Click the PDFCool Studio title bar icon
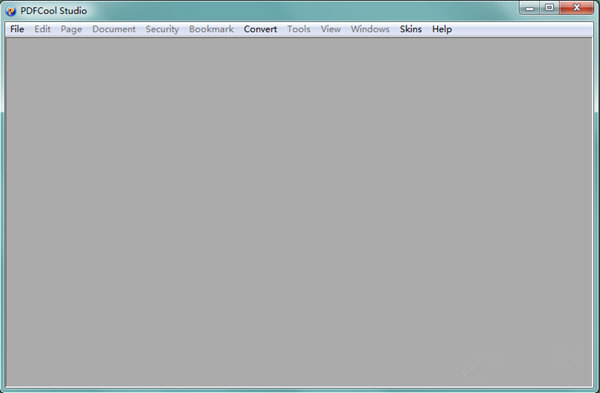The height and width of the screenshot is (393, 600). click(x=11, y=11)
